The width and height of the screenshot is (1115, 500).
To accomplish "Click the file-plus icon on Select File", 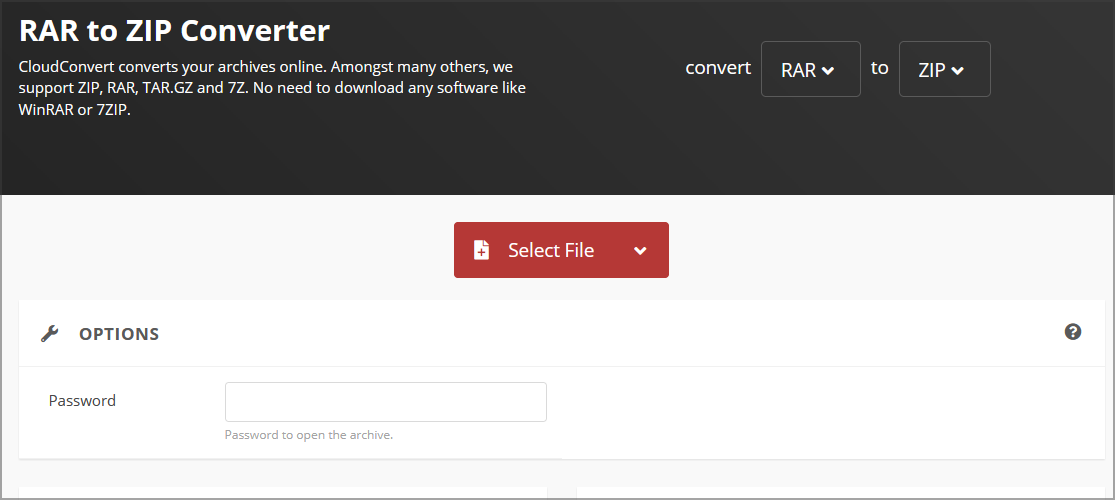I will [x=482, y=250].
